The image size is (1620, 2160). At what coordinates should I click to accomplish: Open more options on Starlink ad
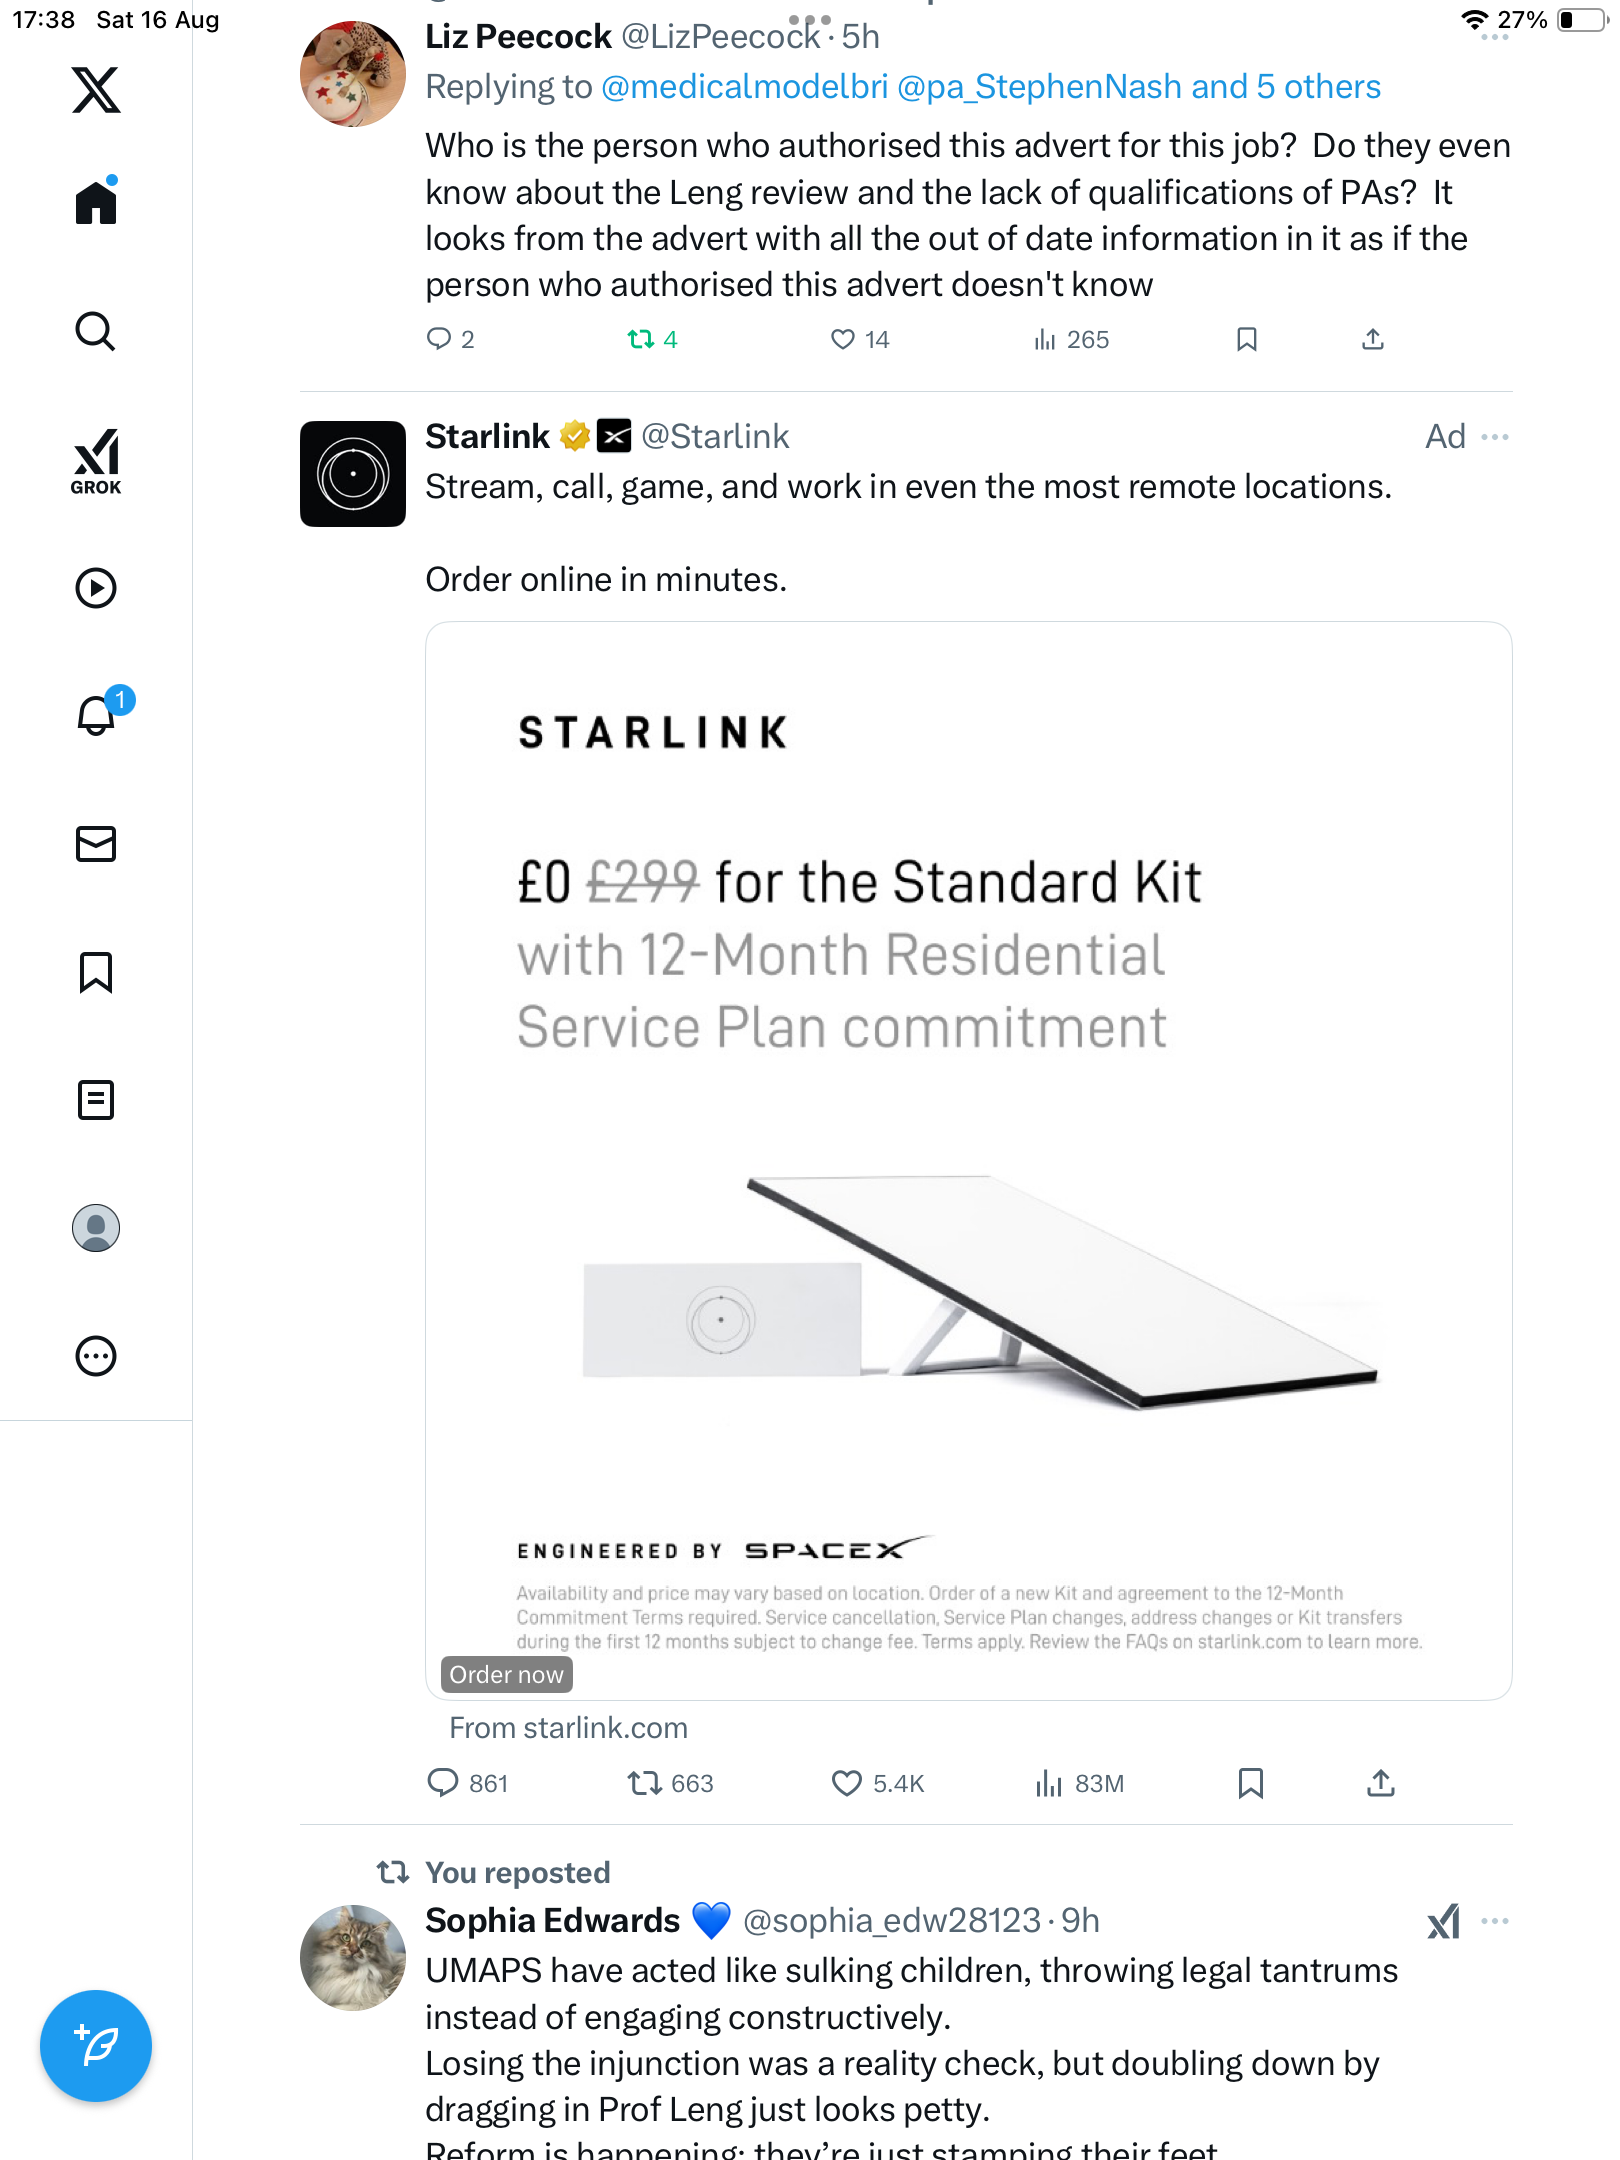1495,437
